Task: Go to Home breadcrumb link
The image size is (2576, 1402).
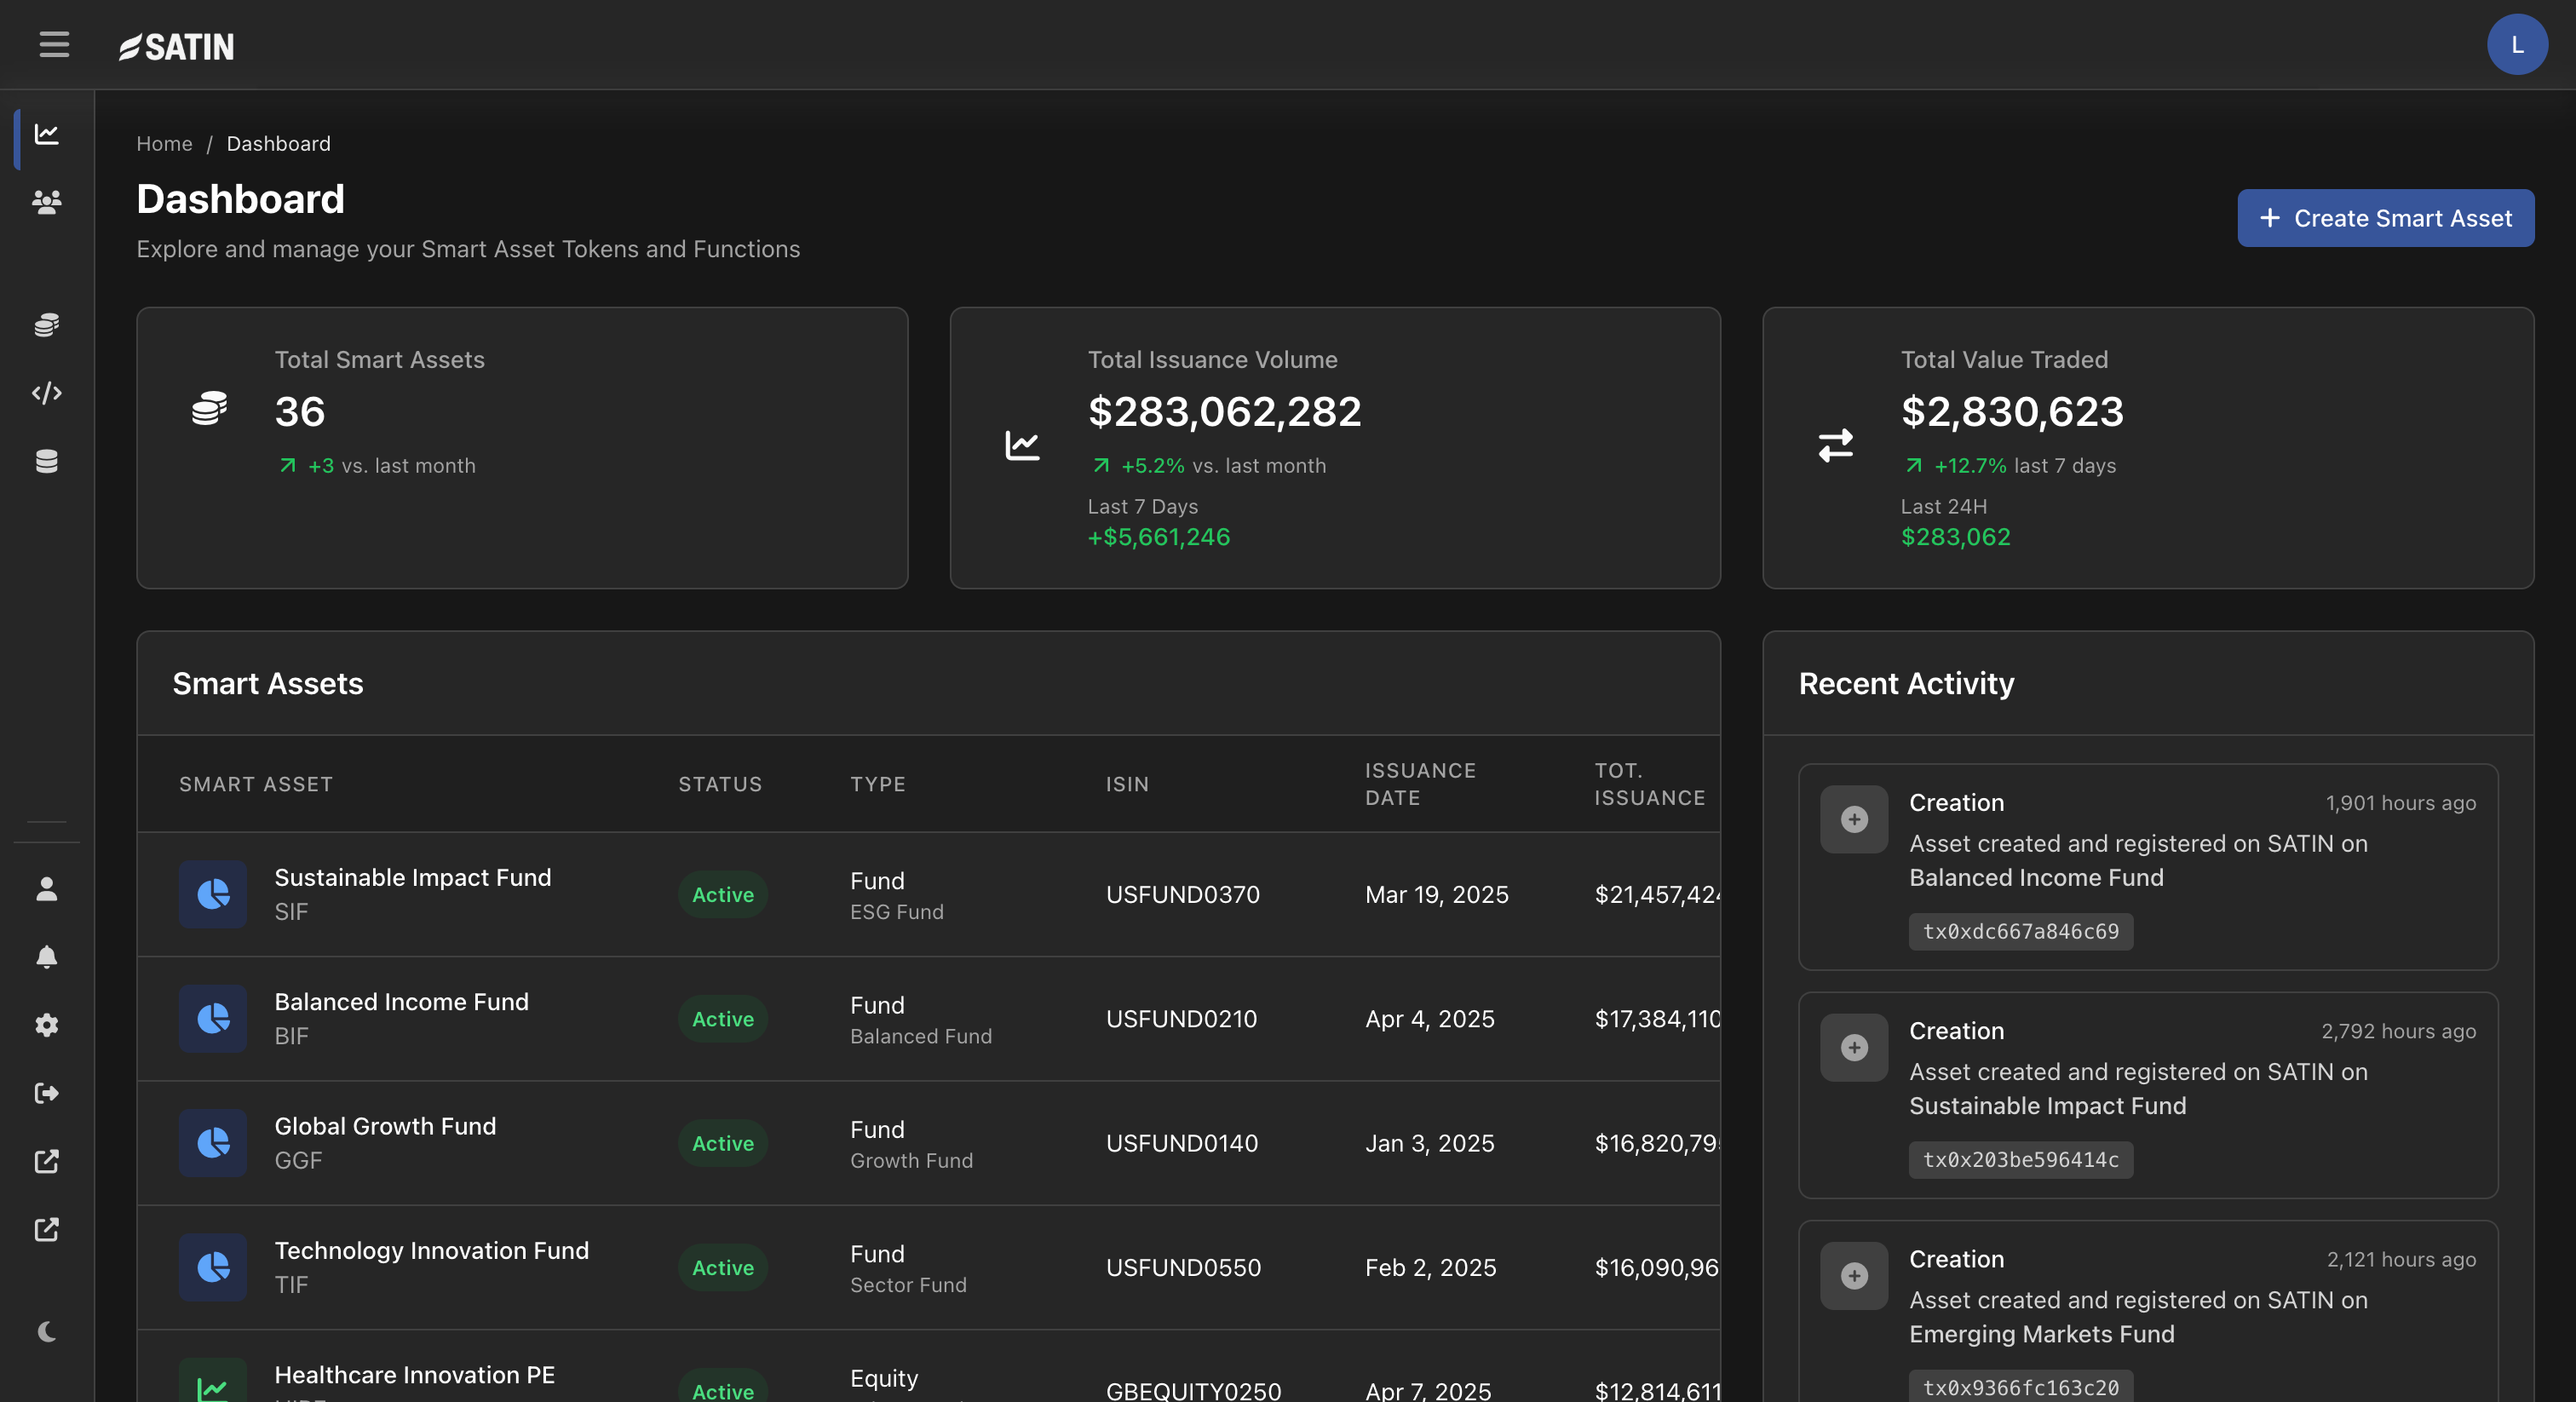Action: coord(164,143)
